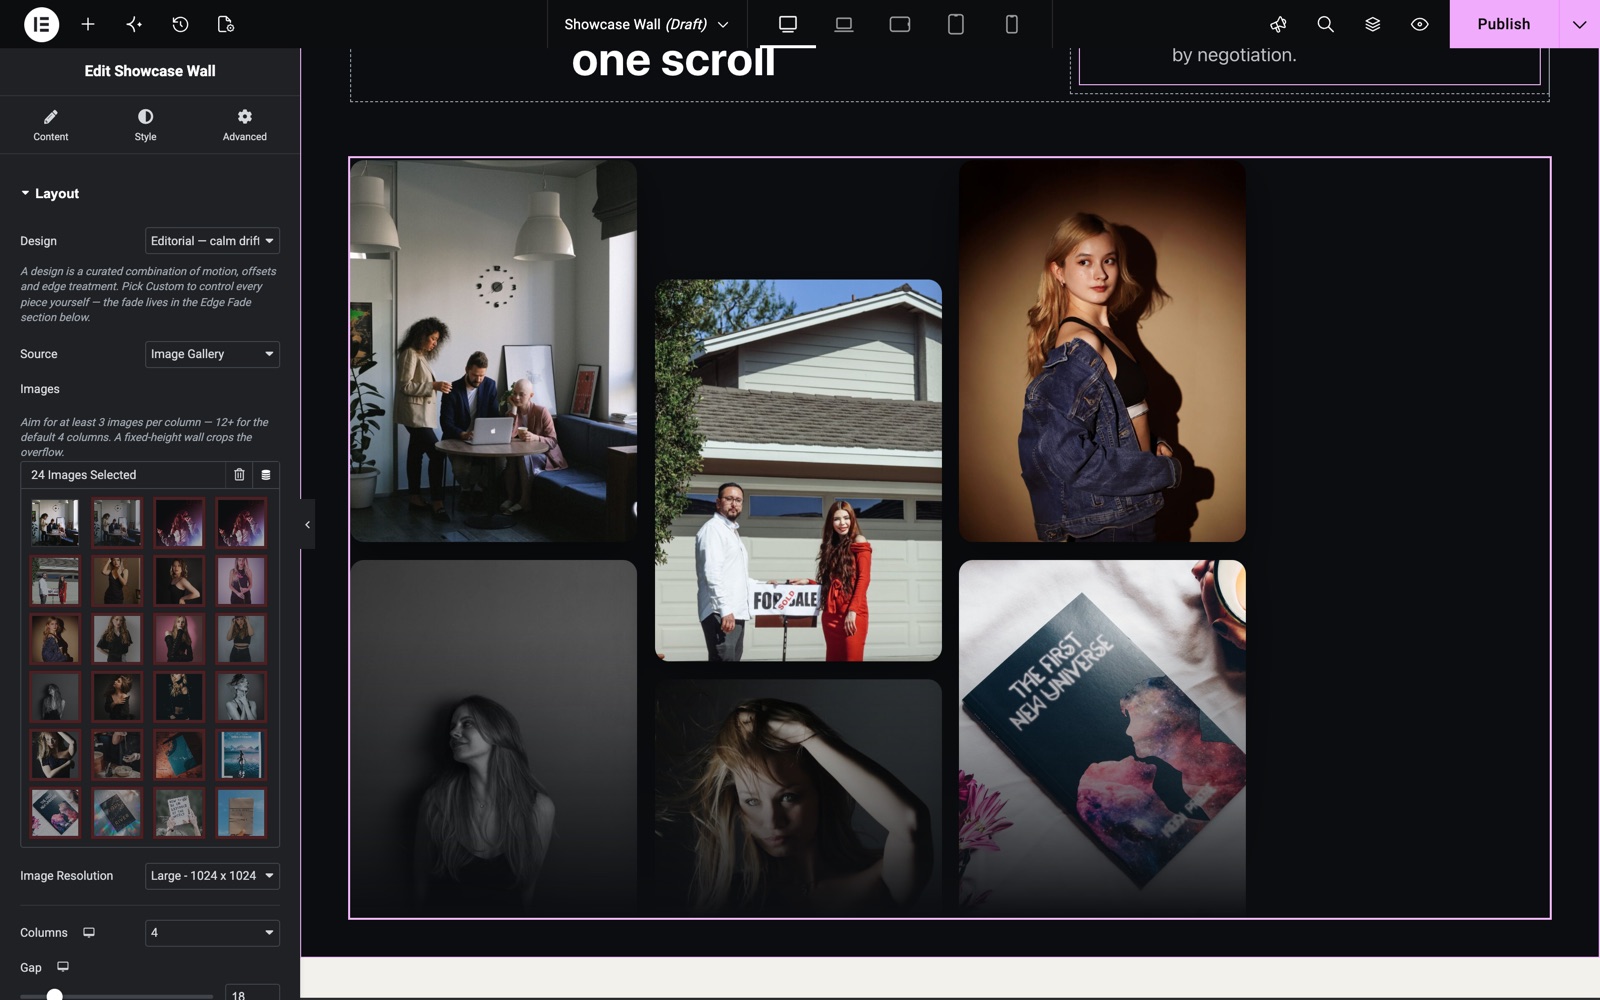Collapse the left editor panel

(x=307, y=524)
